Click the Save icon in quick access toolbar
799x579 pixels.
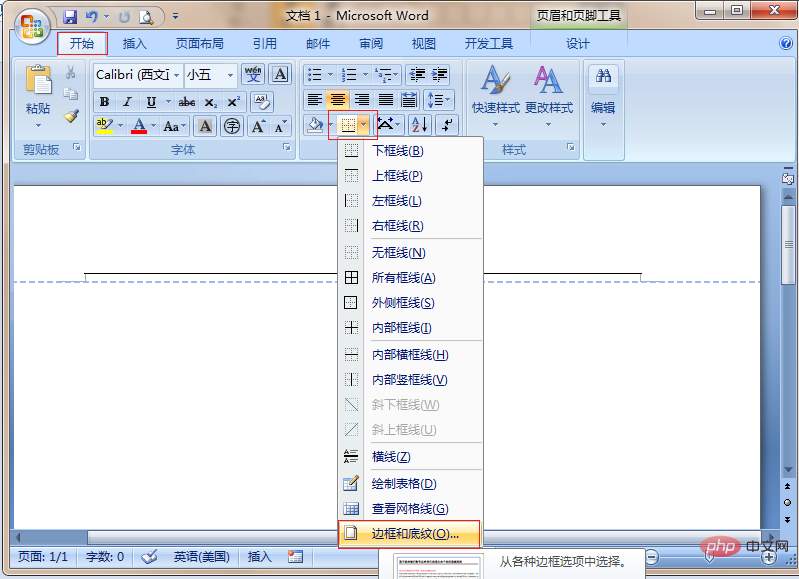point(70,16)
